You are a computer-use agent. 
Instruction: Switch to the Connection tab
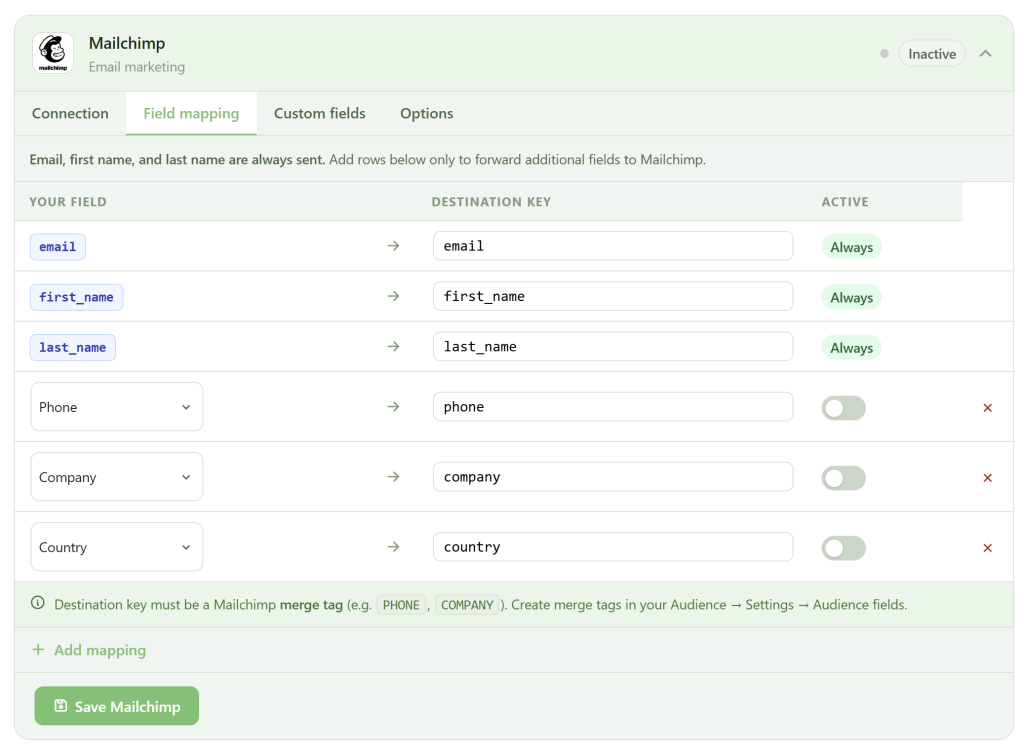71,114
